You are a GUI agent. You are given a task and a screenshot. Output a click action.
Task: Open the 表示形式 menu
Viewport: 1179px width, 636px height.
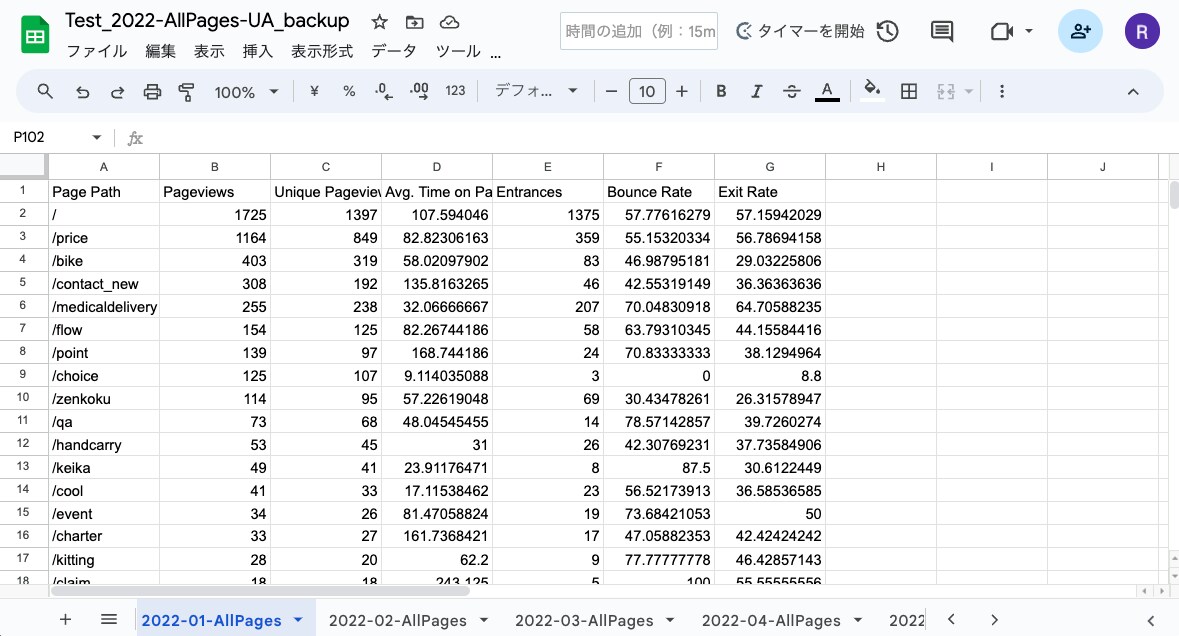322,51
